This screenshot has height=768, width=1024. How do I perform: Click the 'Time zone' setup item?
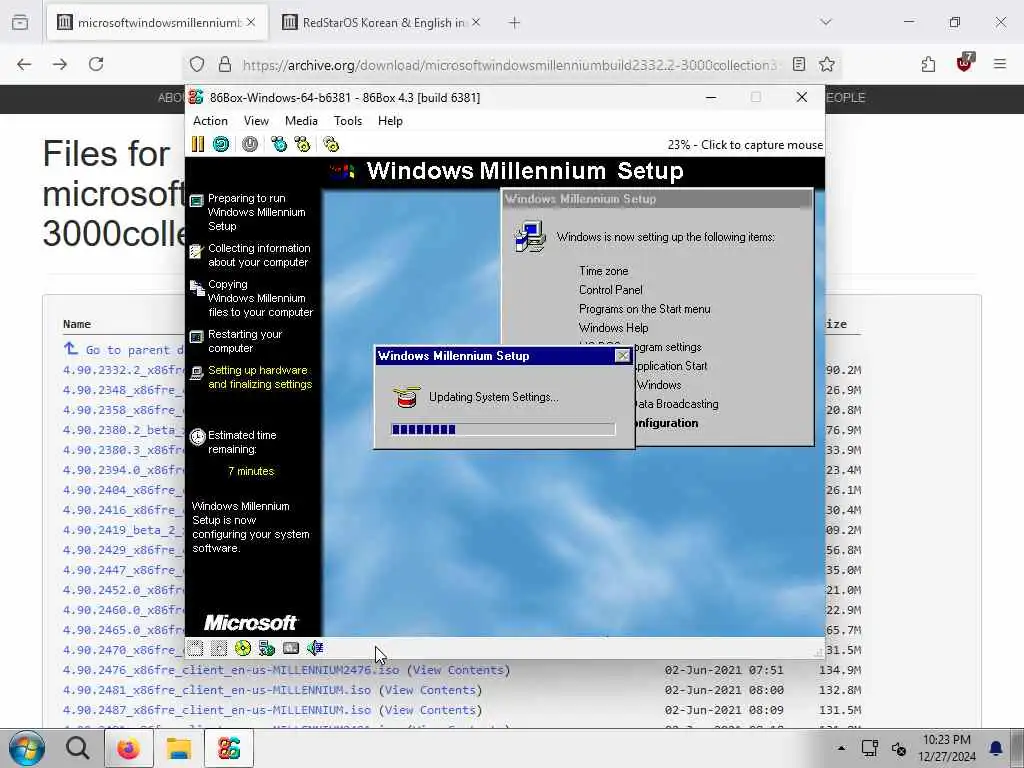point(603,270)
